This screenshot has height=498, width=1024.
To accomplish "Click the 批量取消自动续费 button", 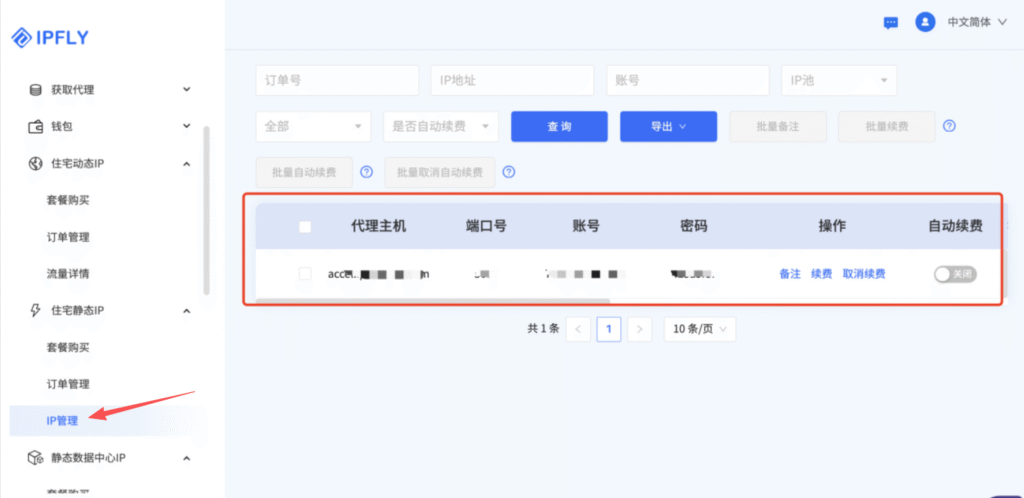I will coord(440,172).
